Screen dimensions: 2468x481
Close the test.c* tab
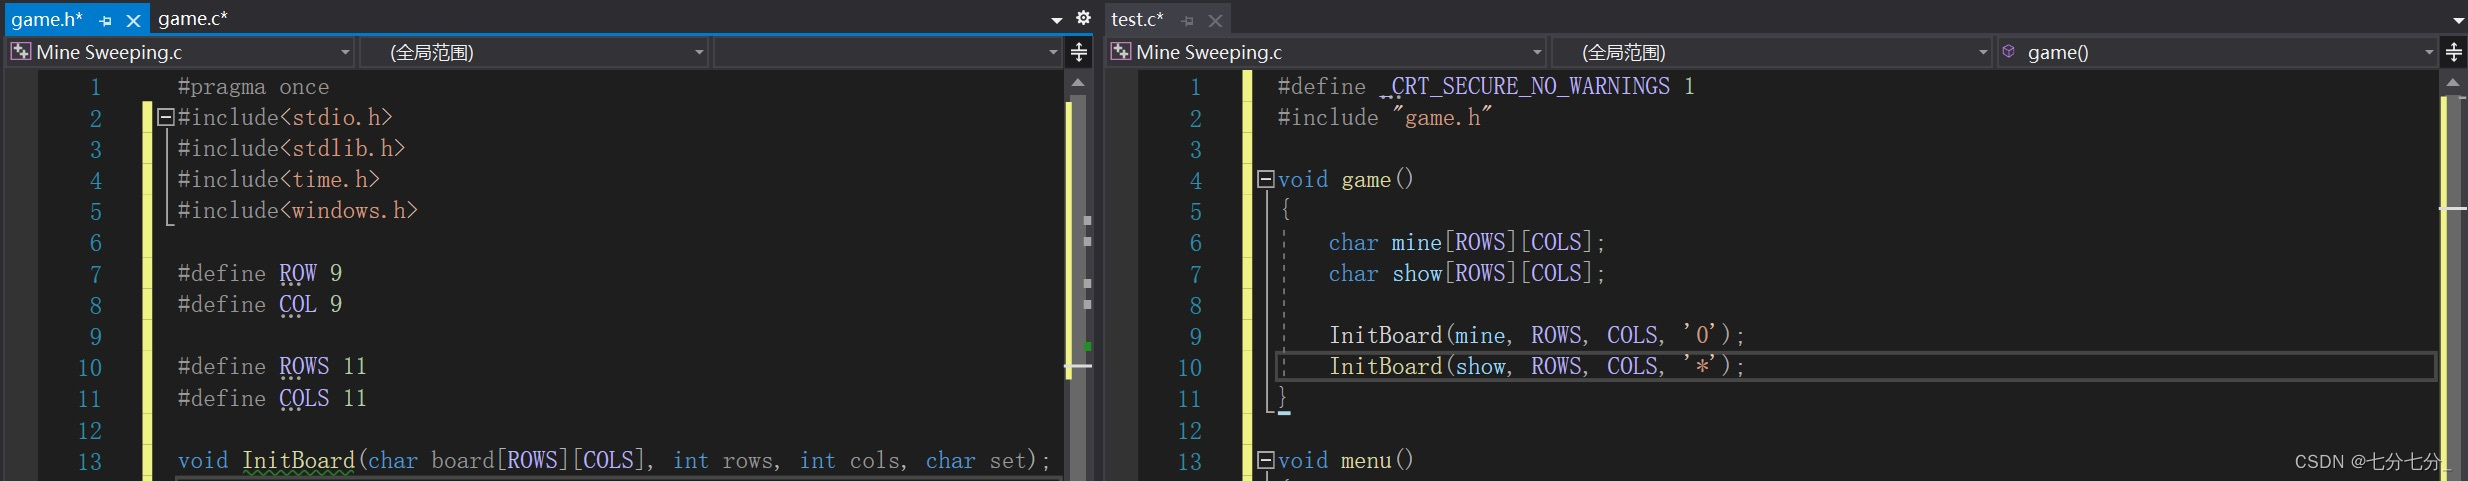point(1215,20)
